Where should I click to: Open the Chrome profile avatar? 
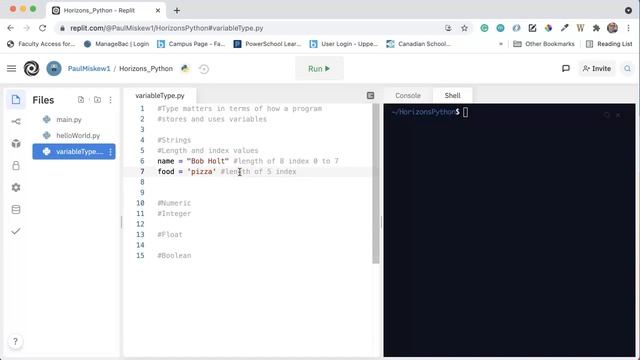[612, 28]
